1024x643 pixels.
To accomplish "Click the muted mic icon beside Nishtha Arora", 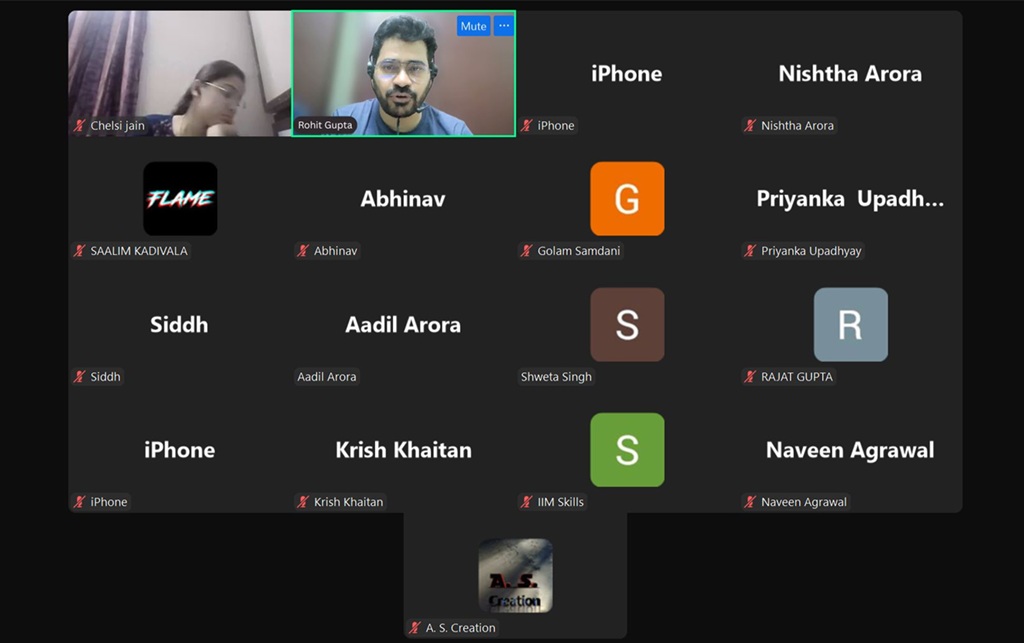I will tap(750, 125).
